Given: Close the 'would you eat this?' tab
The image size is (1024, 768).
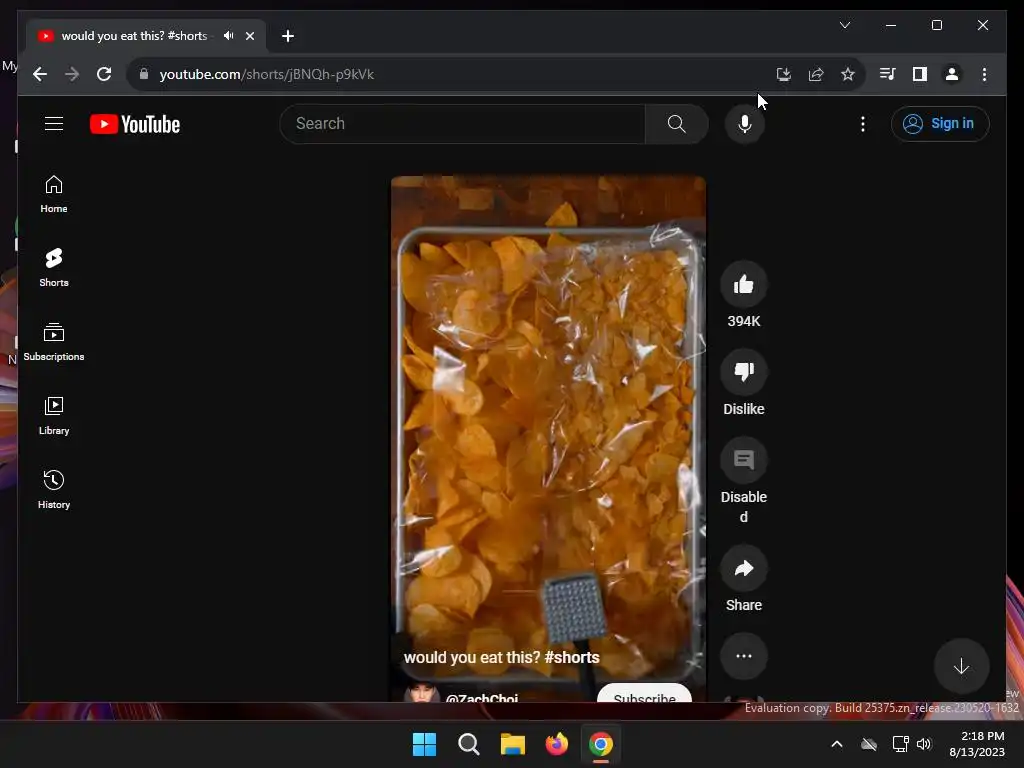Looking at the screenshot, I should pyautogui.click(x=249, y=36).
